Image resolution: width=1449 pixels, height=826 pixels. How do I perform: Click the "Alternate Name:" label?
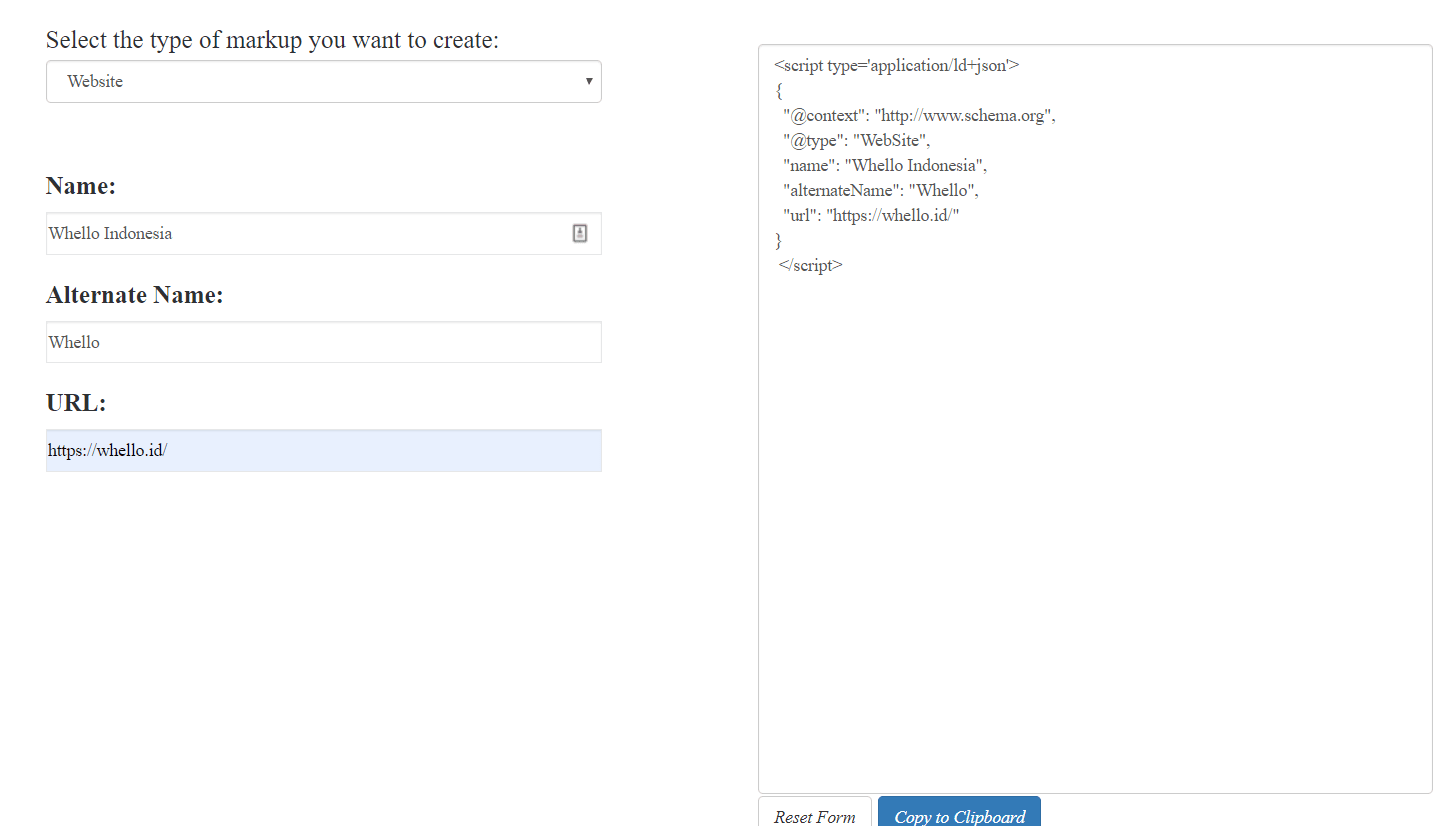coord(135,295)
